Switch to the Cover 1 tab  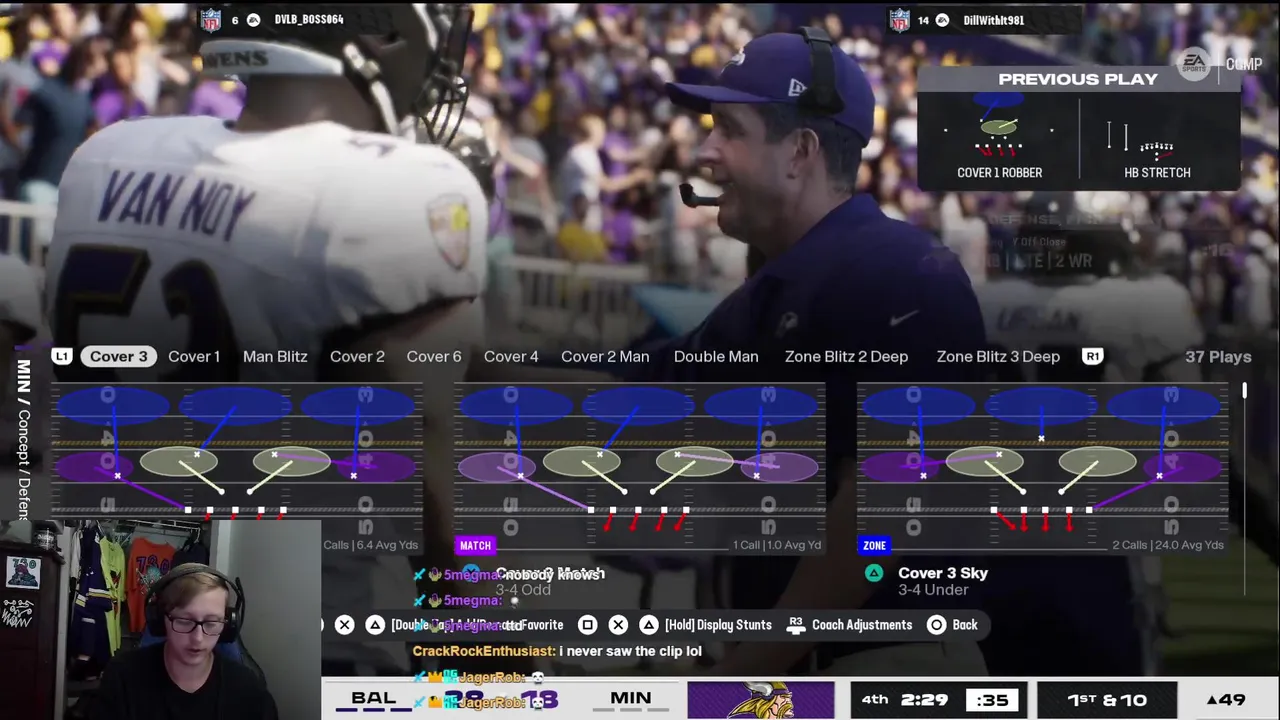point(194,356)
